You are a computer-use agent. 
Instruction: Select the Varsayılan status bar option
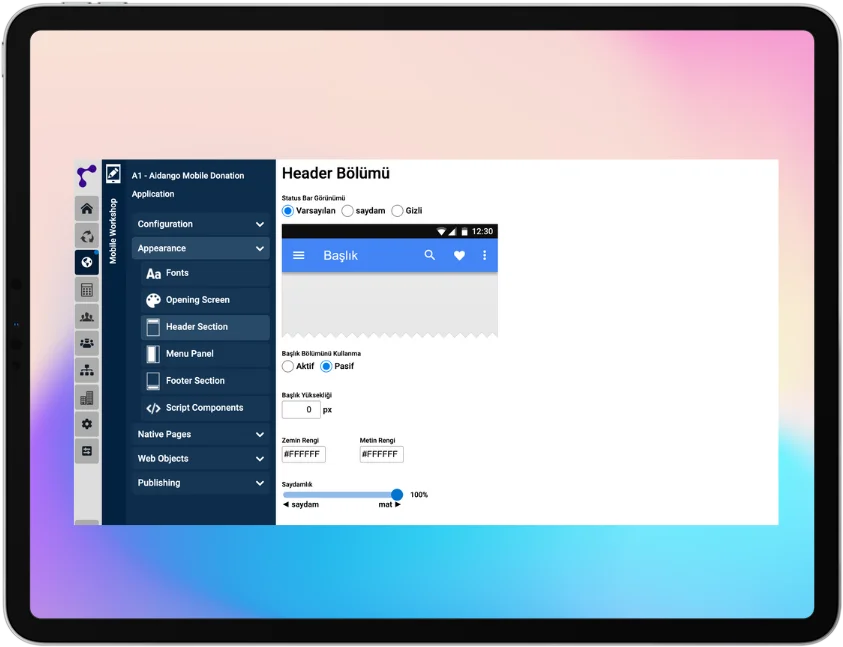[288, 210]
